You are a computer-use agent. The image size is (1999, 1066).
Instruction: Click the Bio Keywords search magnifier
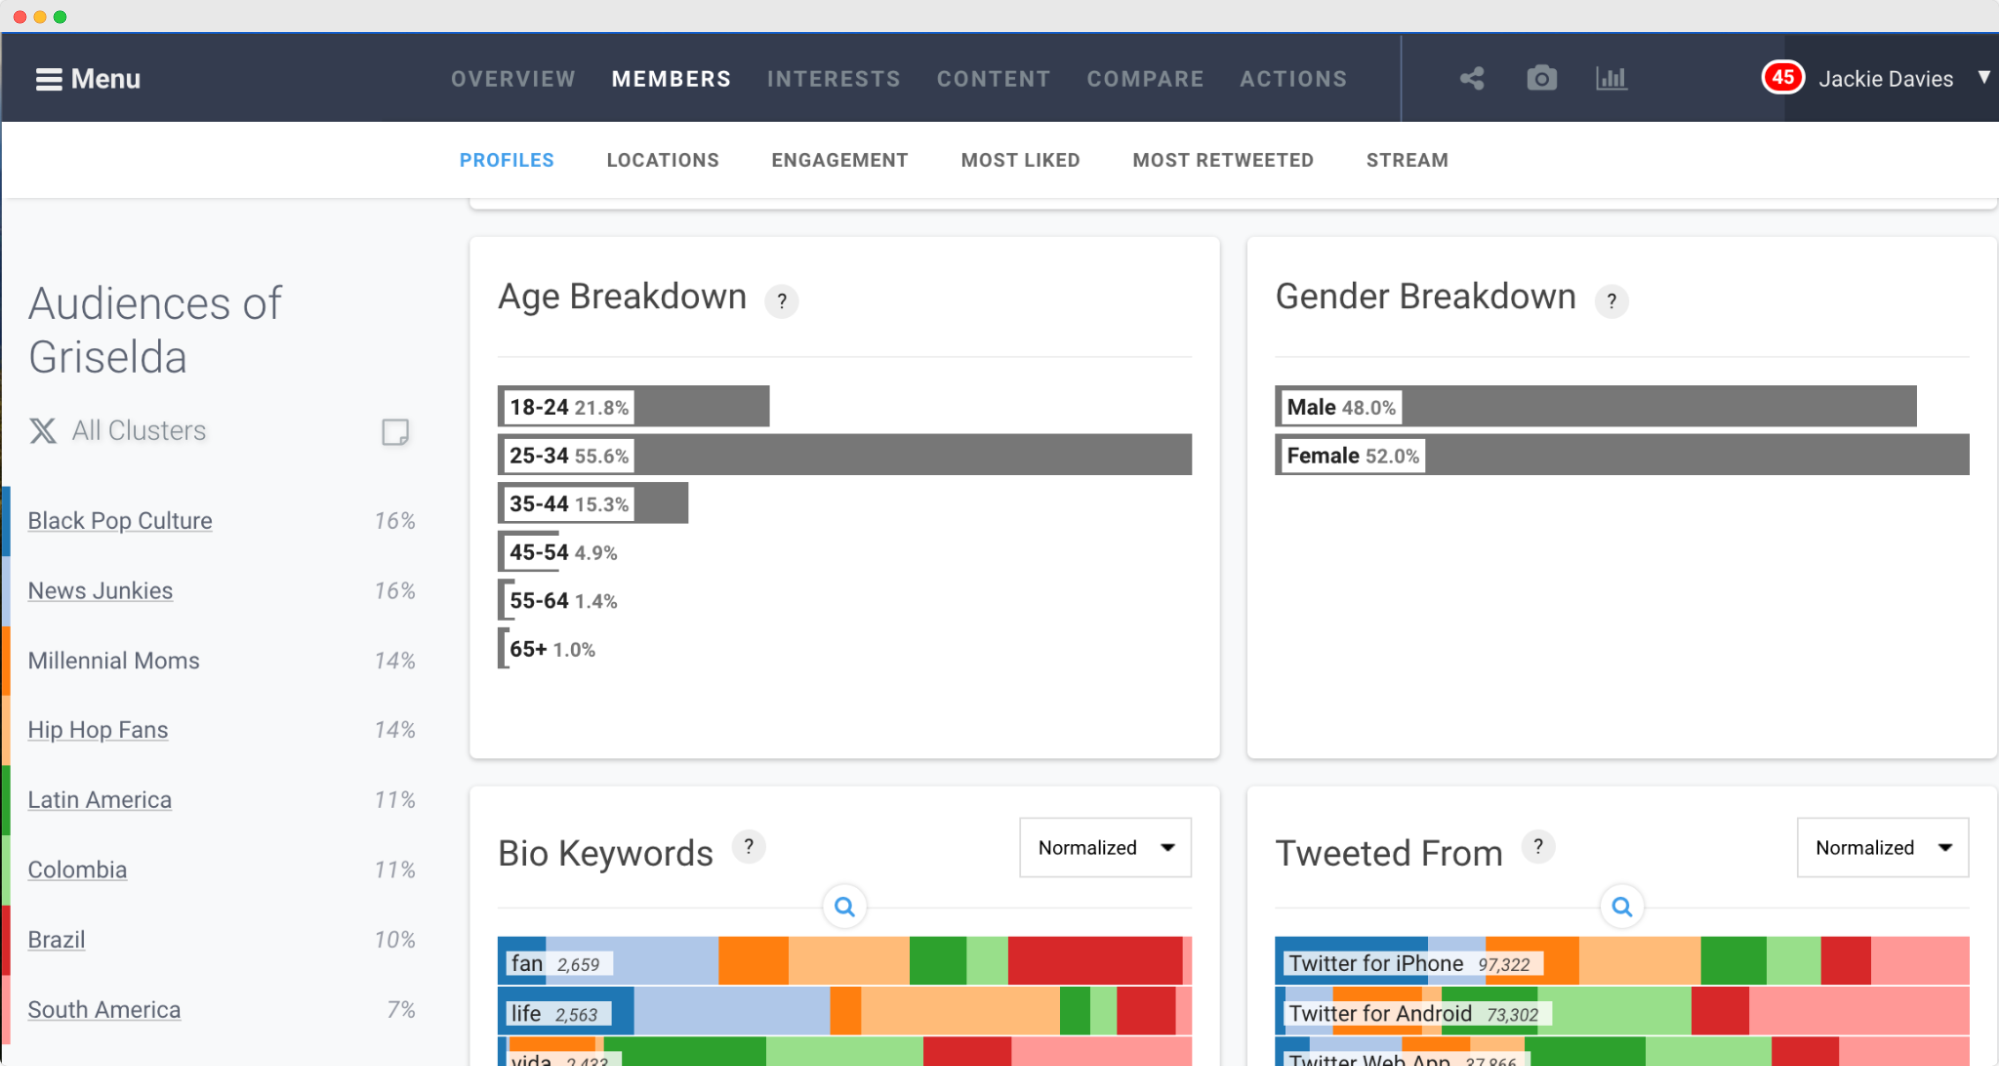[845, 907]
